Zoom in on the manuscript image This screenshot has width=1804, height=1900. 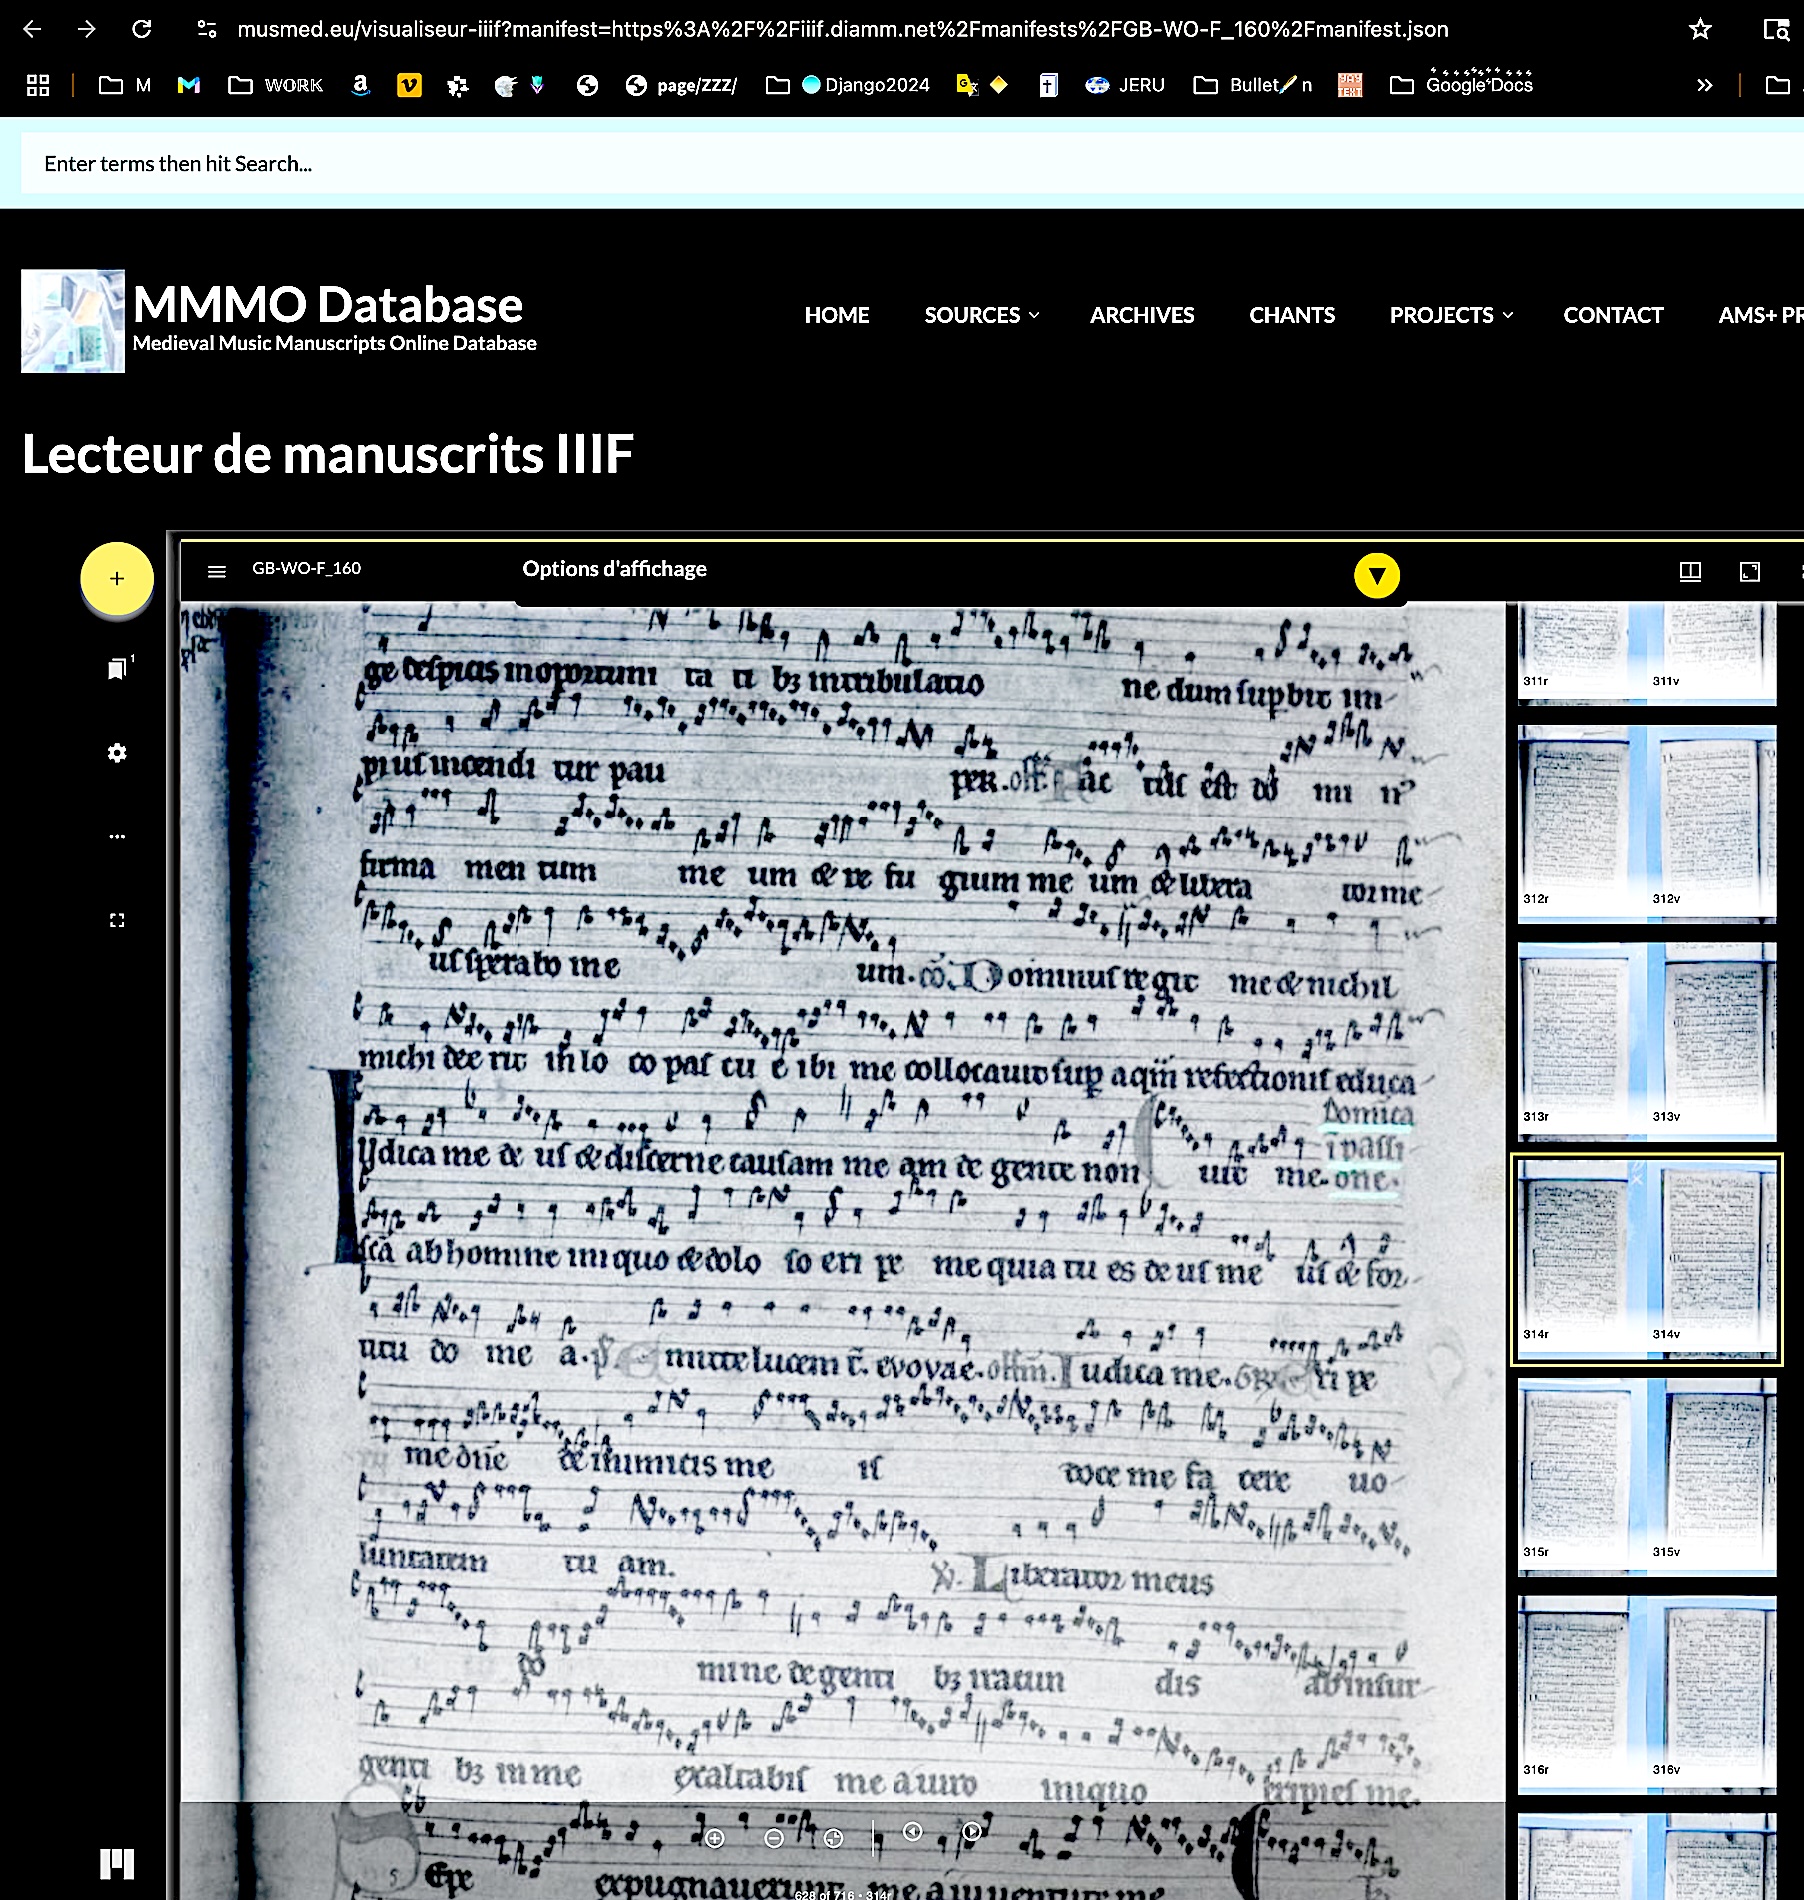coord(715,1838)
